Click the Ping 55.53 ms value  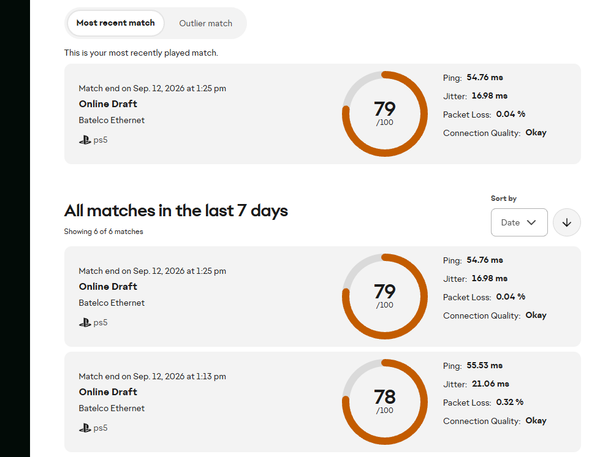(x=484, y=365)
